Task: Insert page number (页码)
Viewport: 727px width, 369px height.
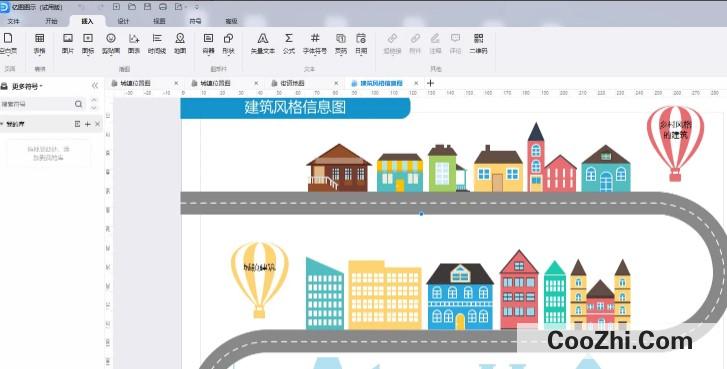Action: (x=341, y=43)
